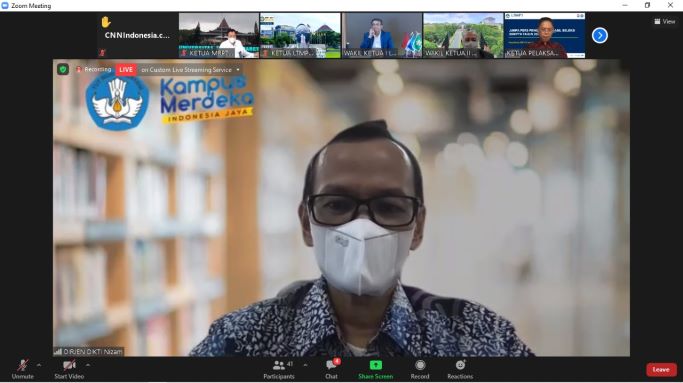The height and width of the screenshot is (383, 683).
Task: Select the CNNIndonesia participant tile
Action: point(137,35)
